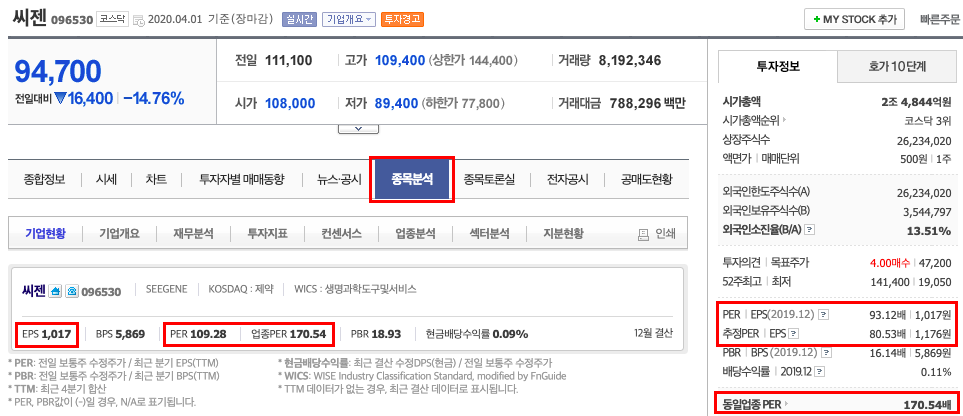Go to the 뉴스·공시 tab
963x416 pixels.
click(339, 179)
